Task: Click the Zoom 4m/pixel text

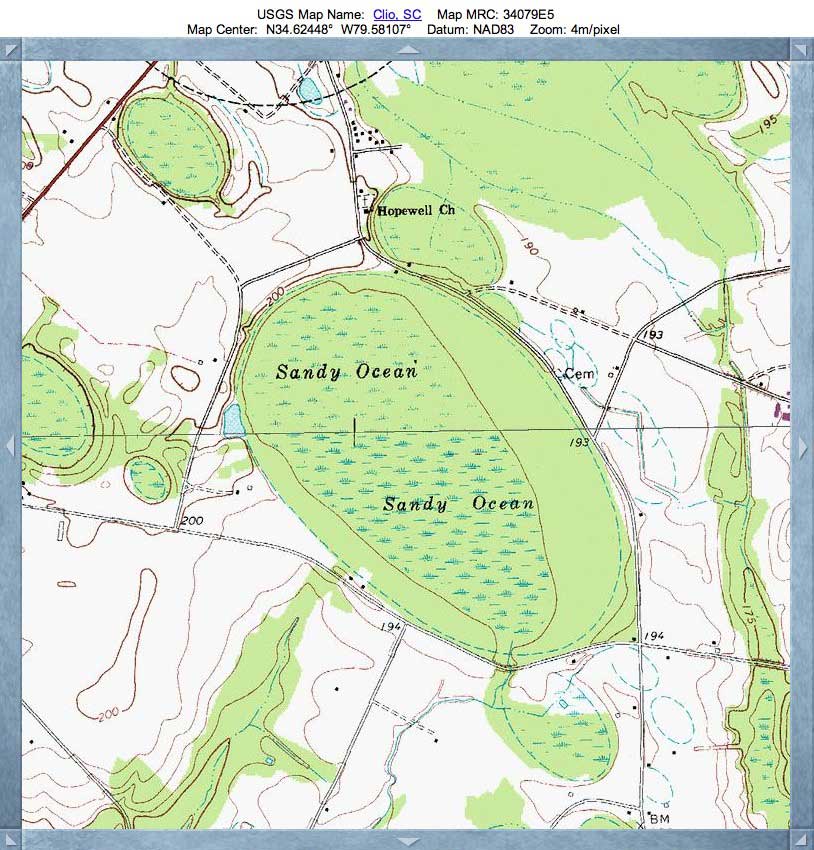Action: [x=574, y=30]
